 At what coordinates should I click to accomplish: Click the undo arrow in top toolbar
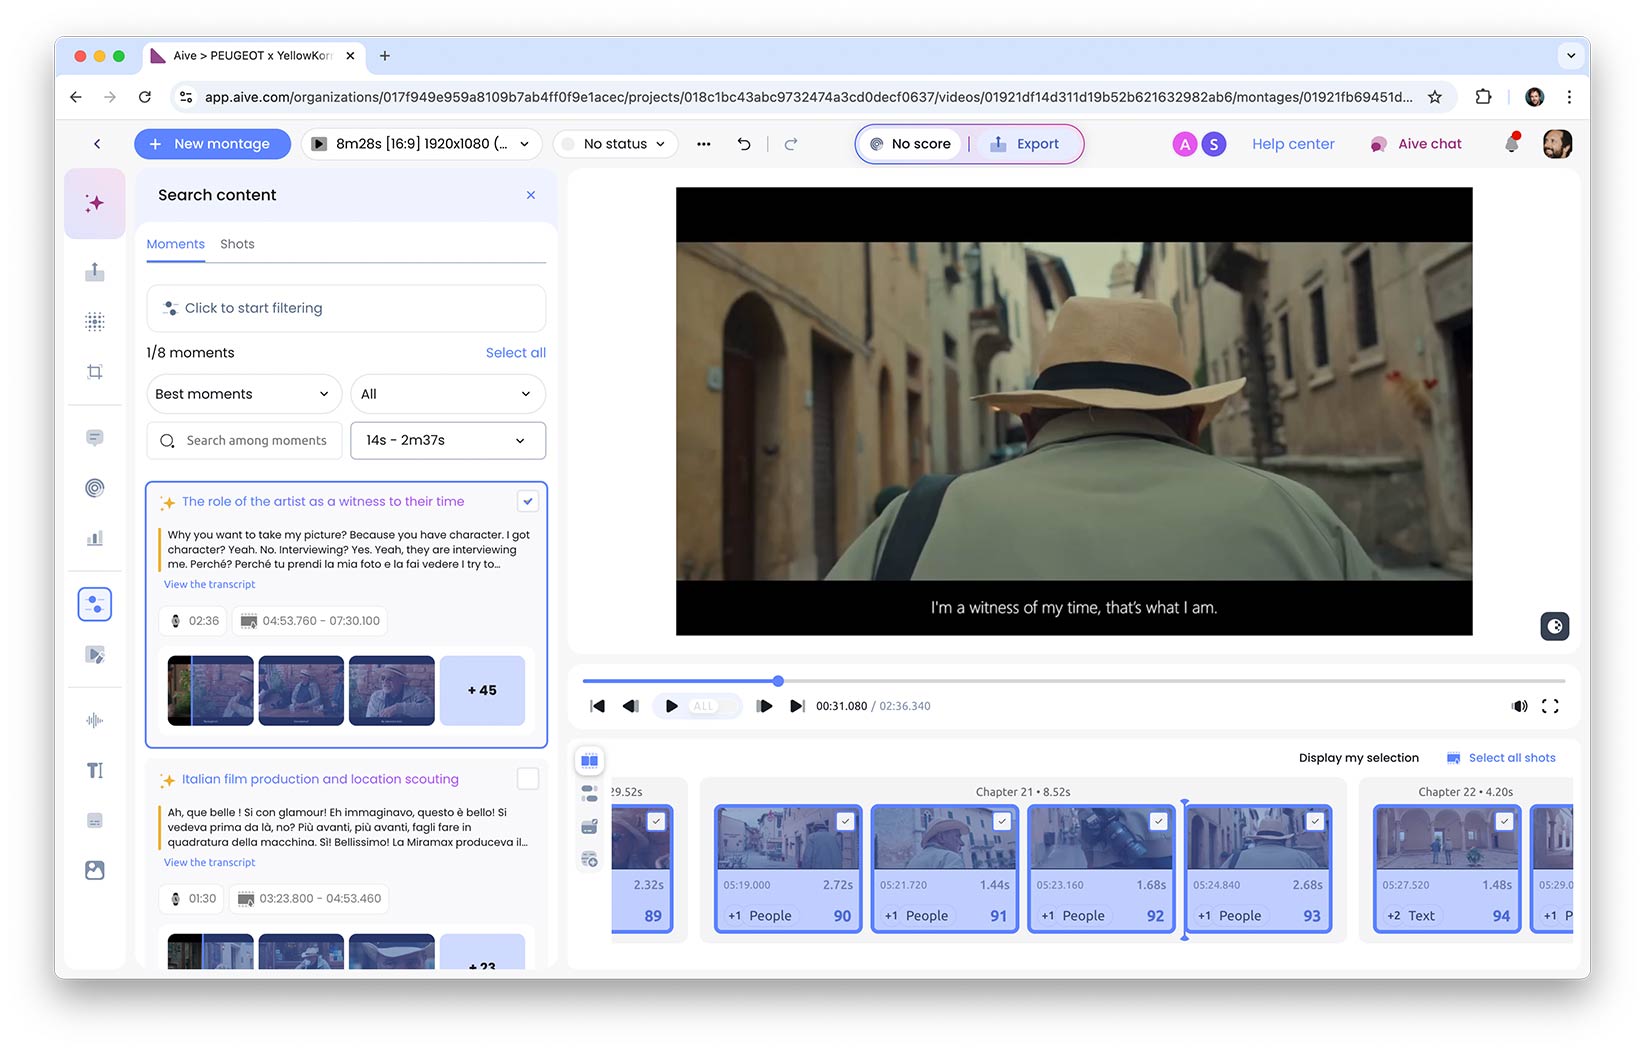pyautogui.click(x=744, y=144)
